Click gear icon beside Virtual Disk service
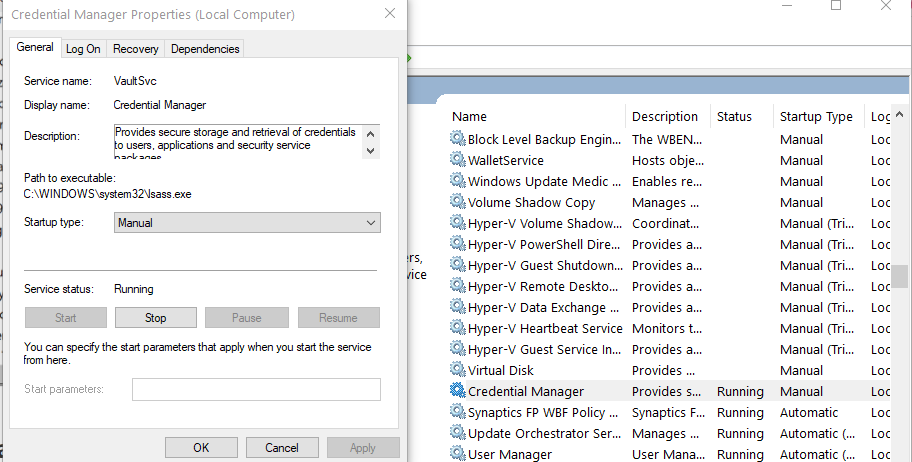The image size is (912, 462). (x=458, y=369)
